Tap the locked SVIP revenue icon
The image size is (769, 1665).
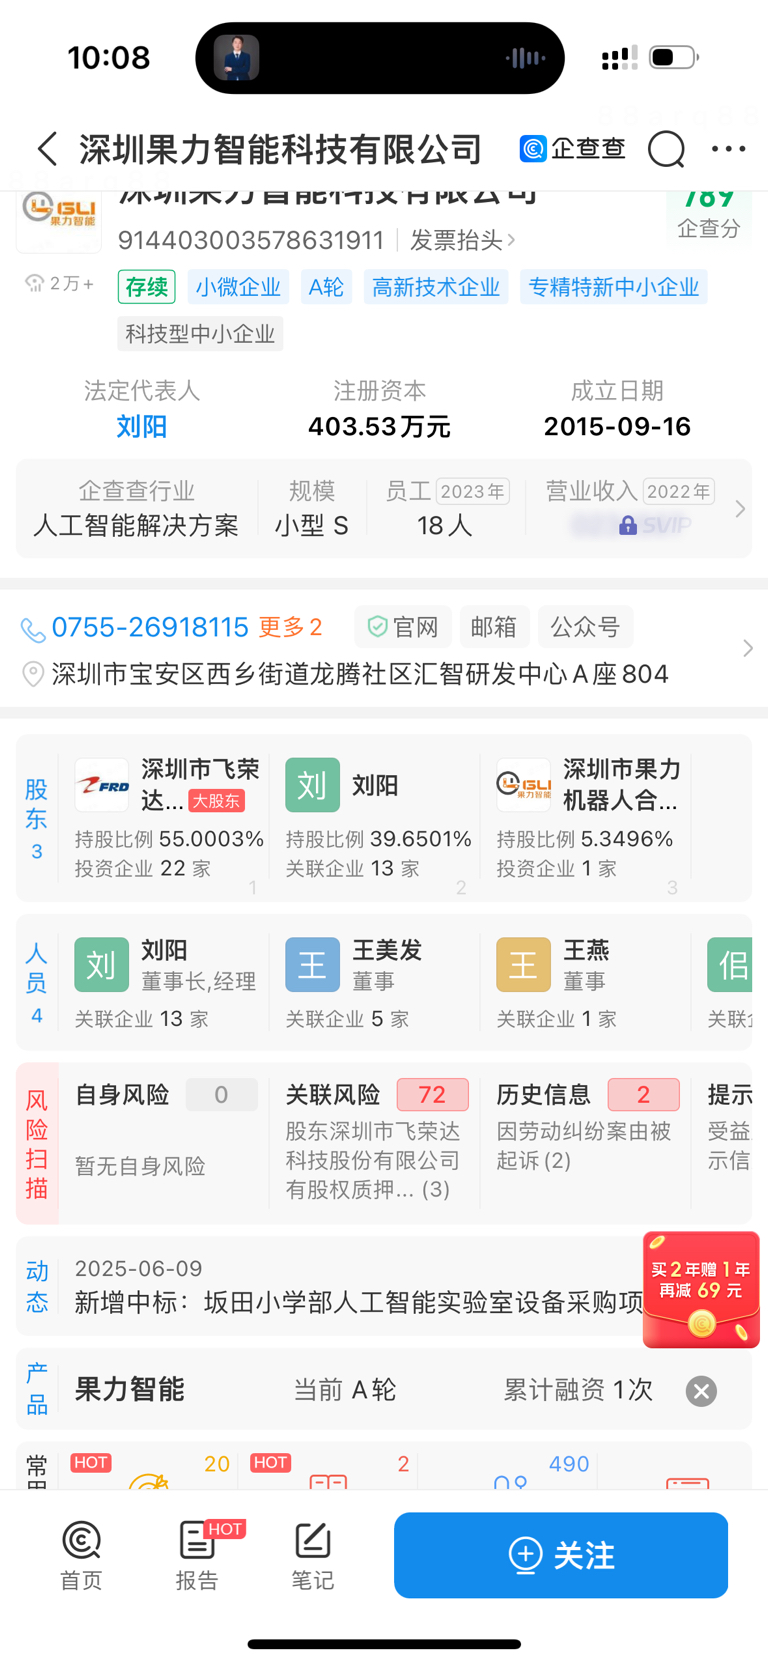[628, 525]
